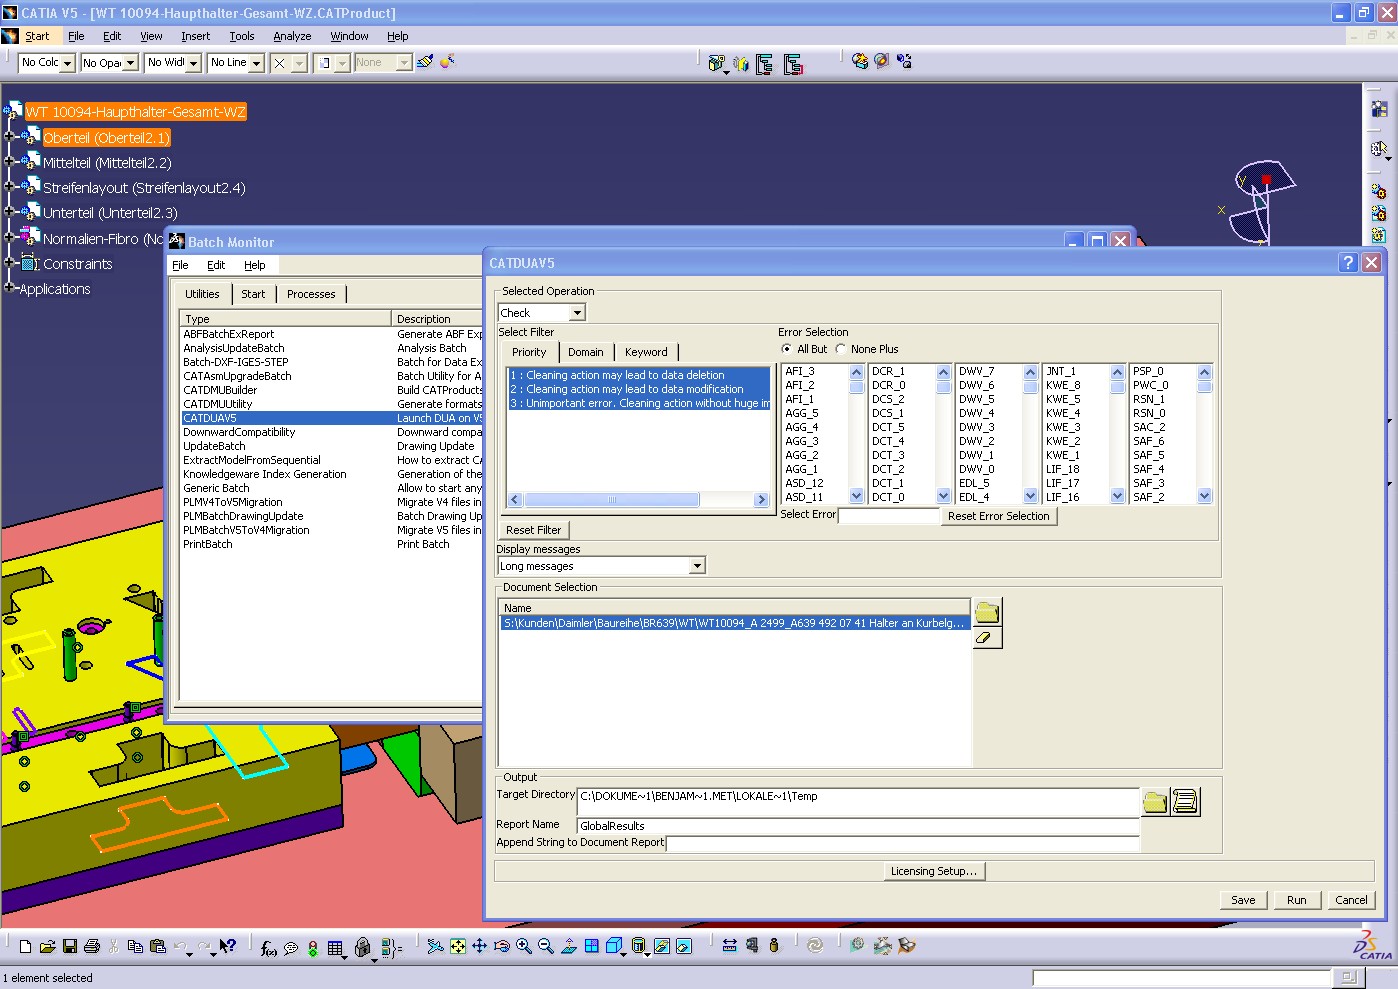Activate the Rotate view icon
1398x989 pixels.
point(502,946)
